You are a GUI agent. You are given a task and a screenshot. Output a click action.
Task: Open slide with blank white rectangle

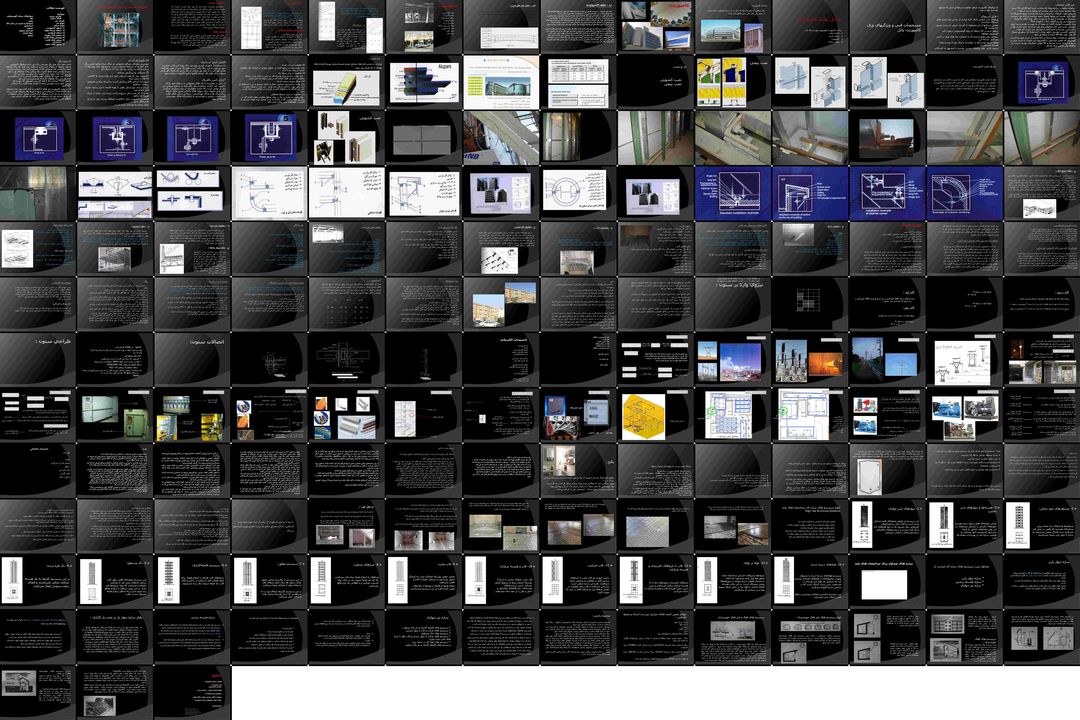(886, 582)
